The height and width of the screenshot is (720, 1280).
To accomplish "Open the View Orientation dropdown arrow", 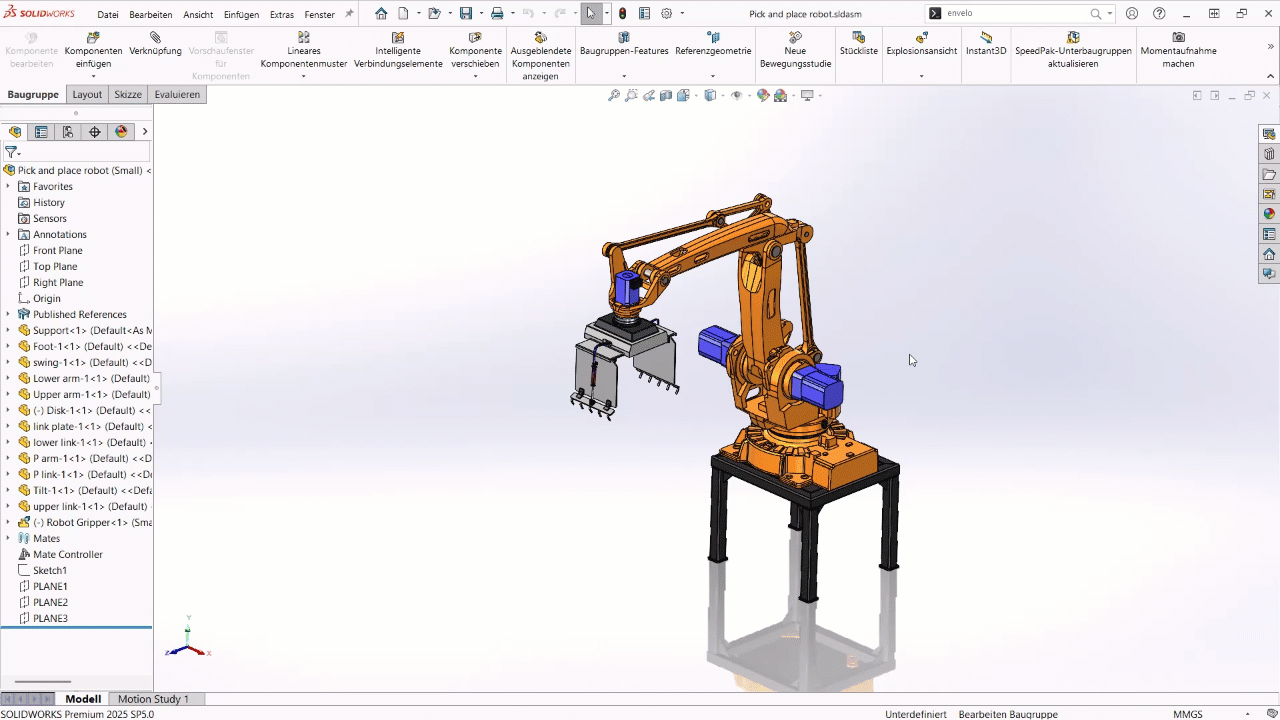I will [722, 95].
